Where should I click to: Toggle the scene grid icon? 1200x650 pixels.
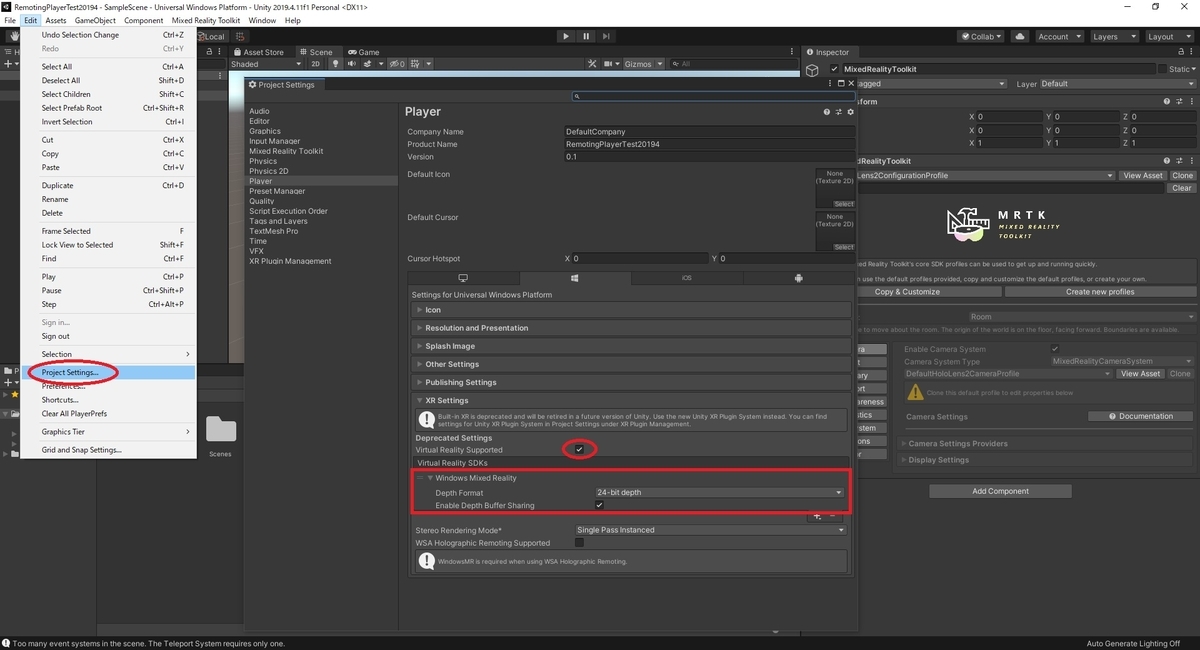coord(414,64)
